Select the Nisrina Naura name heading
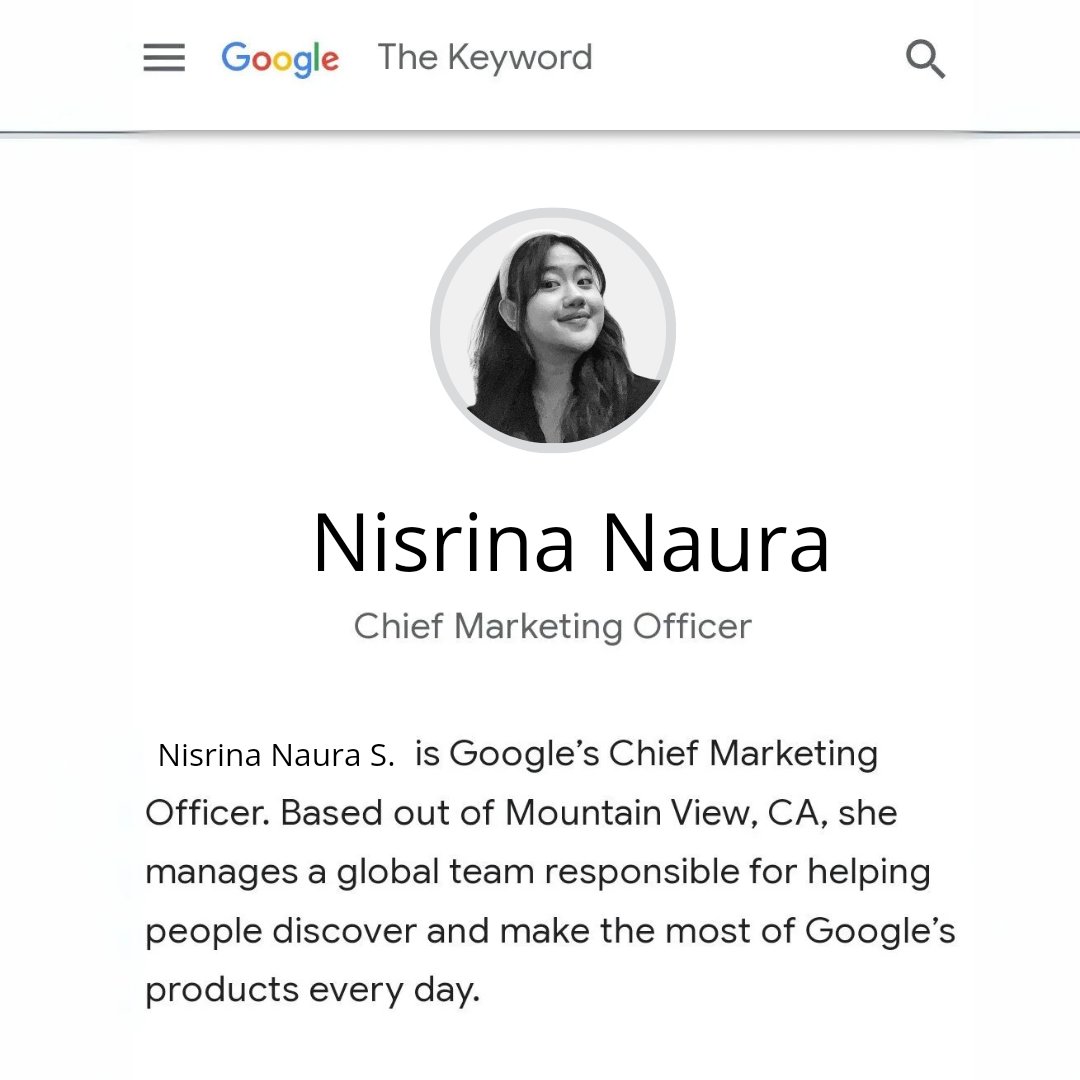This screenshot has height=1080, width=1080. point(571,543)
